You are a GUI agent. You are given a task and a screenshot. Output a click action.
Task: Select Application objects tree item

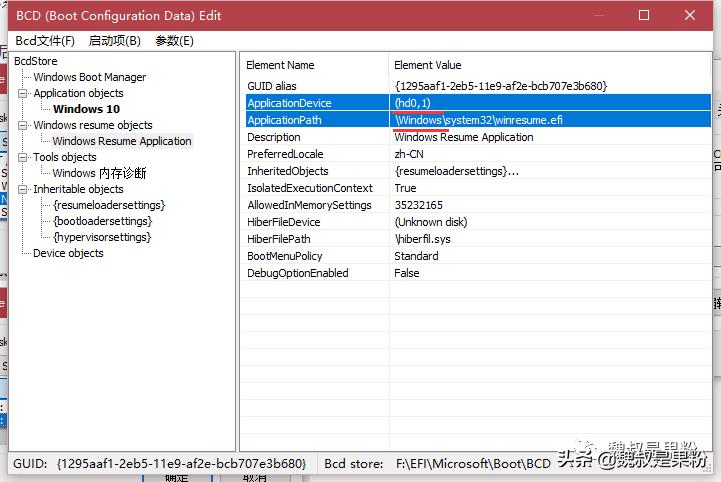click(x=79, y=93)
